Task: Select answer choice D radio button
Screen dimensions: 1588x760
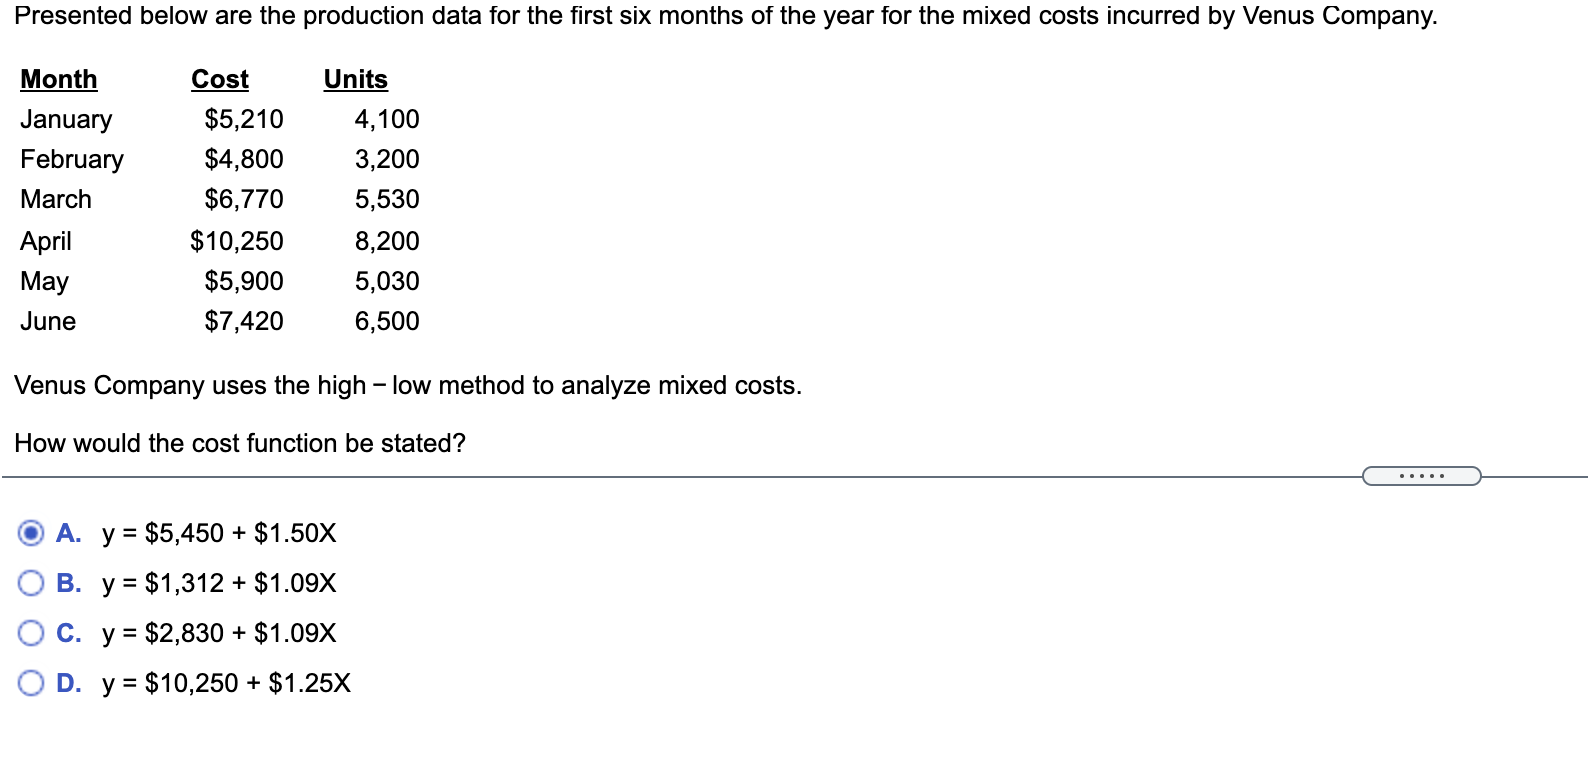Action: click(x=31, y=683)
